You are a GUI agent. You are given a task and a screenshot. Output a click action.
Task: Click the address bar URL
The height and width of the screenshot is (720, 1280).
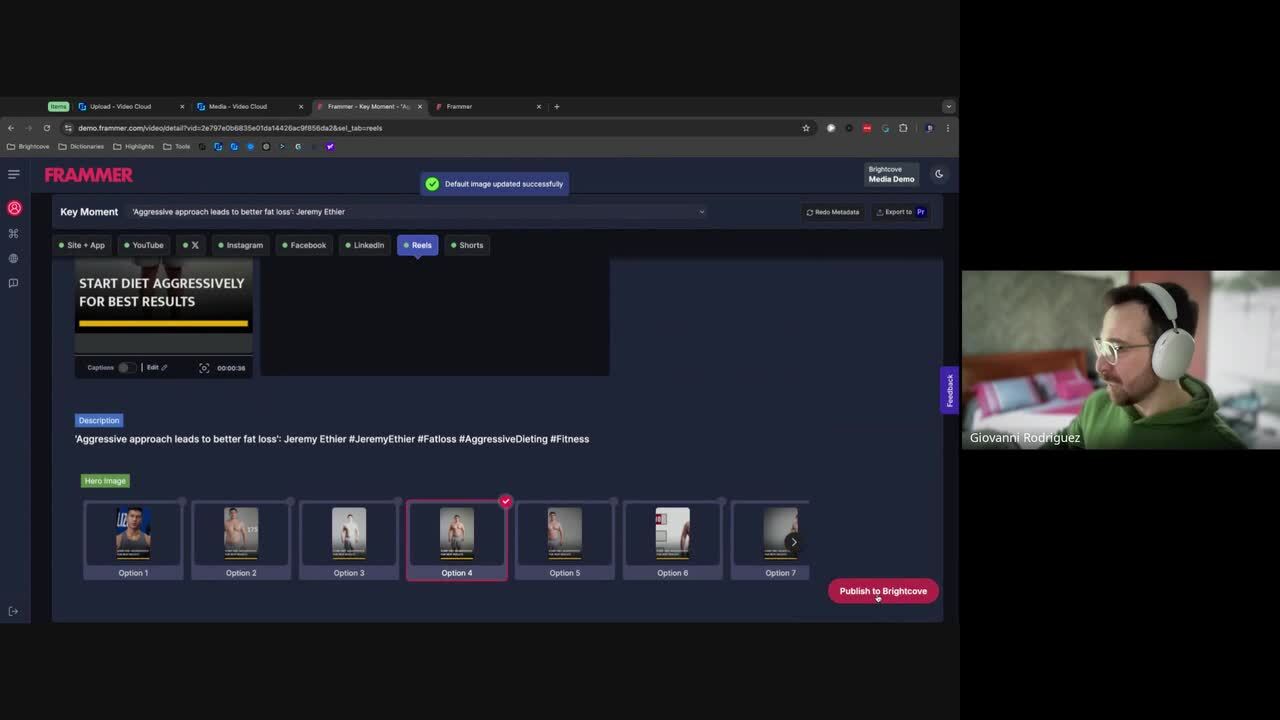pos(230,128)
